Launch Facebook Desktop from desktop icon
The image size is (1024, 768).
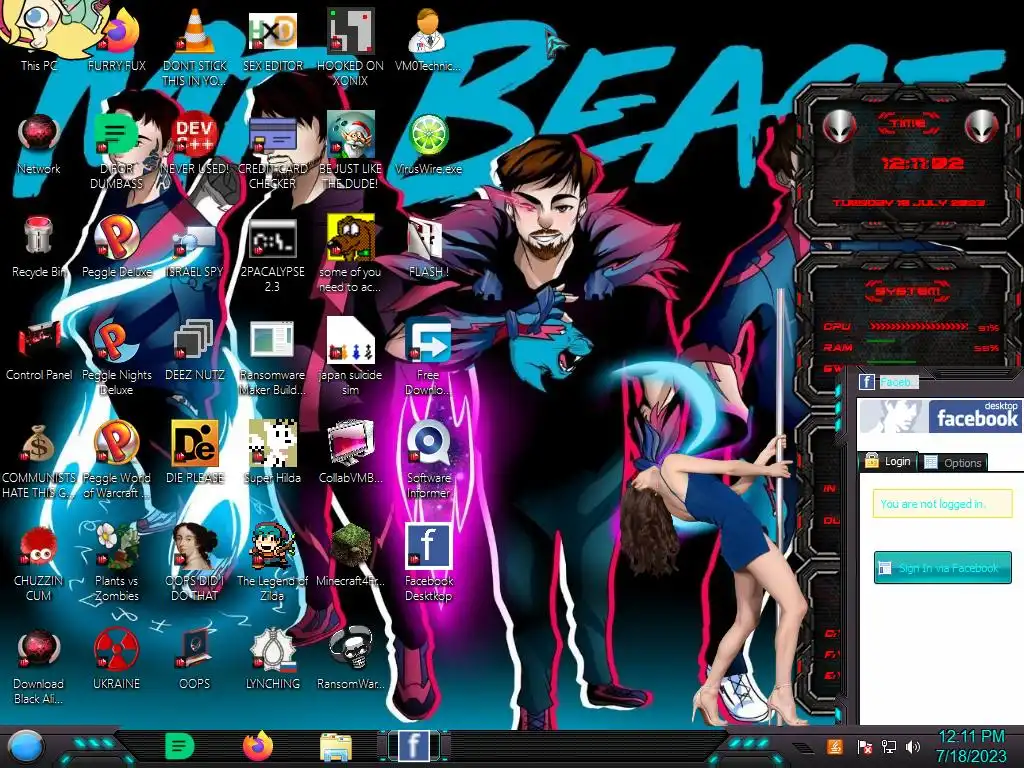[428, 562]
